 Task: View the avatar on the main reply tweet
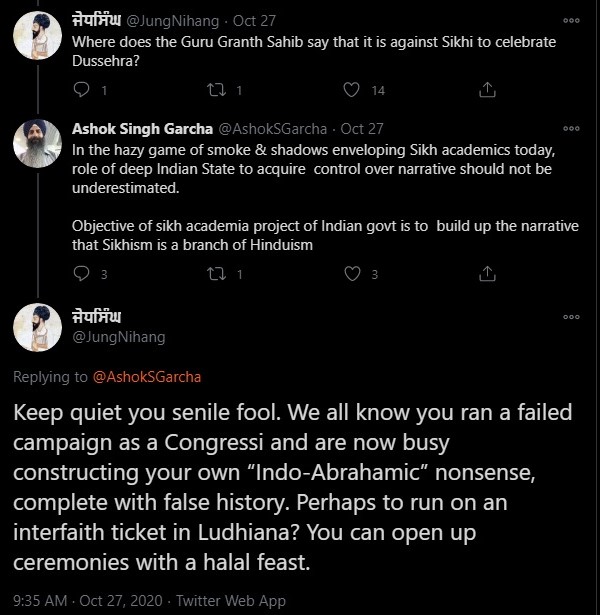[38, 328]
